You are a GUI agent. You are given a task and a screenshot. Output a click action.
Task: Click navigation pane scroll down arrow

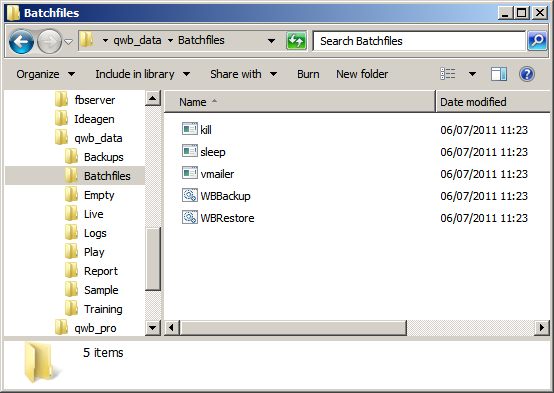tap(153, 328)
